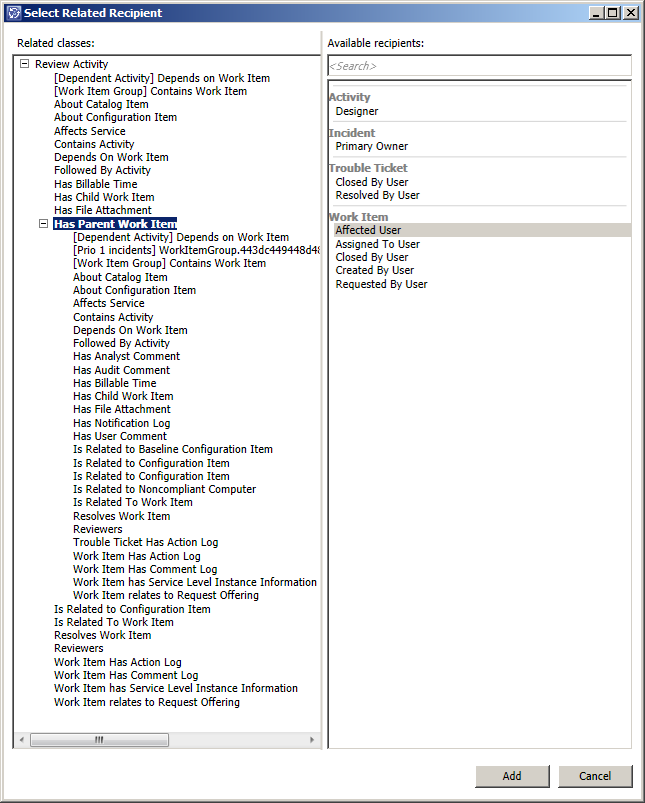Click the horizontal scrollbar thumb in the tree
645x803 pixels.
pos(99,739)
